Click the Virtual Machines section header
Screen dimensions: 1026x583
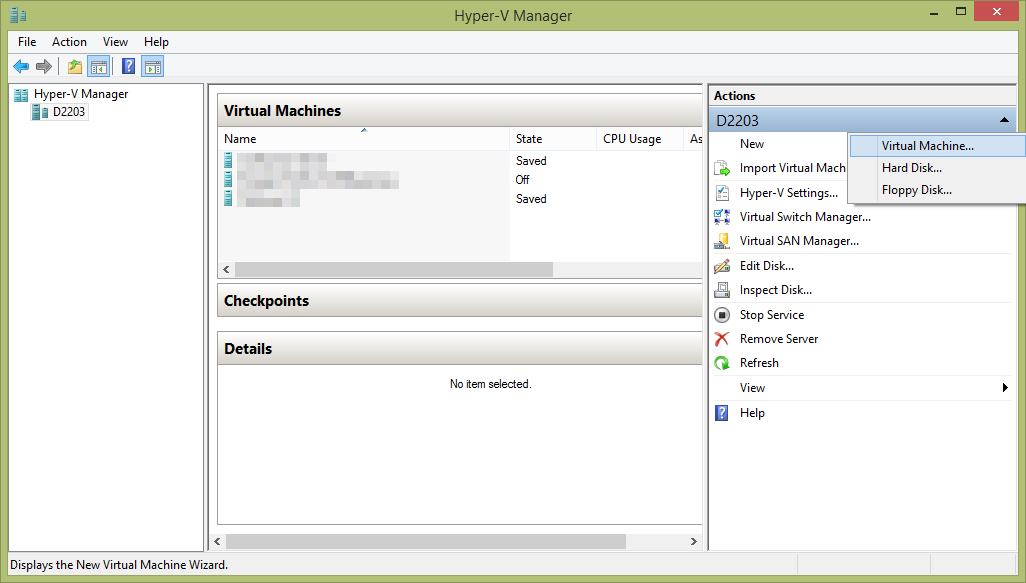tap(460, 111)
